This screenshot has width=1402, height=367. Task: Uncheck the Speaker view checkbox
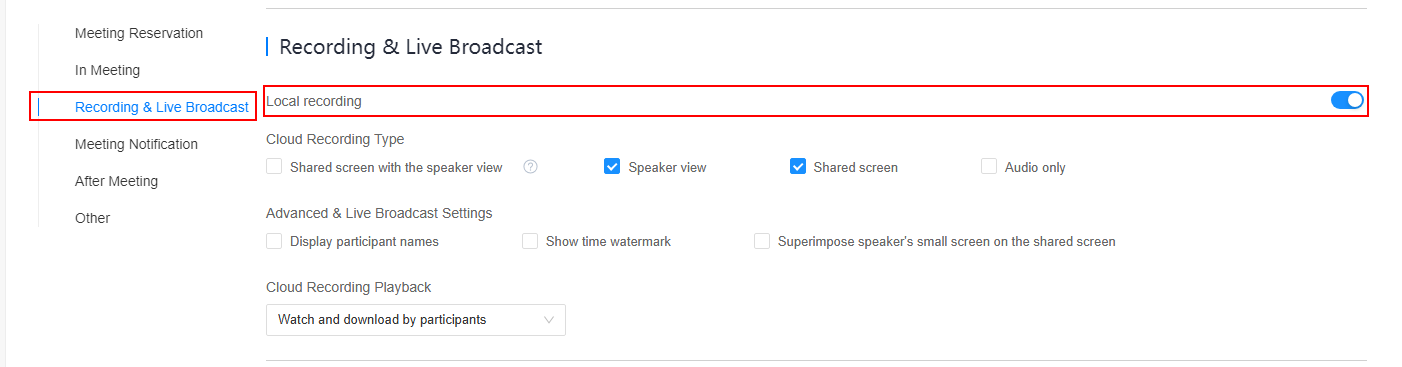[x=612, y=167]
